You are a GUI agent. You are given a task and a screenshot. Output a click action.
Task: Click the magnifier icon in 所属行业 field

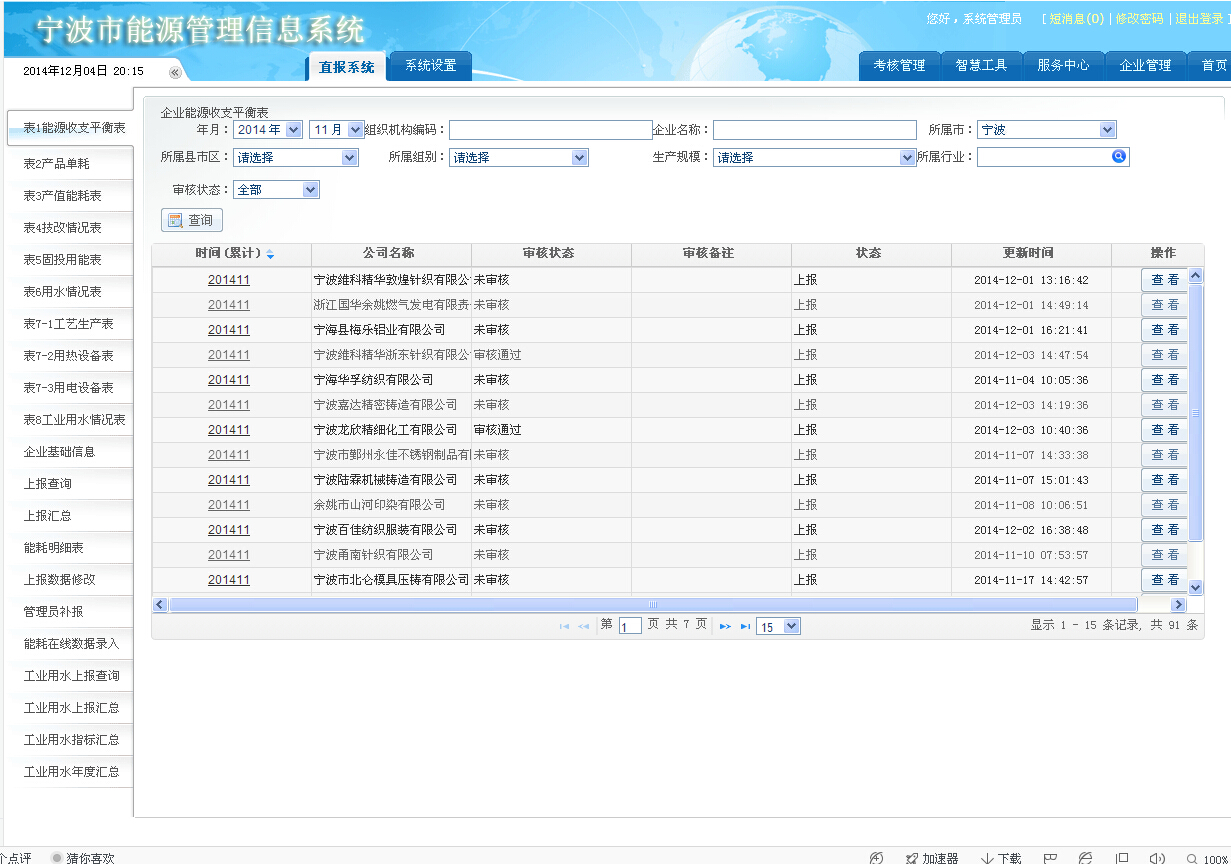point(1119,156)
